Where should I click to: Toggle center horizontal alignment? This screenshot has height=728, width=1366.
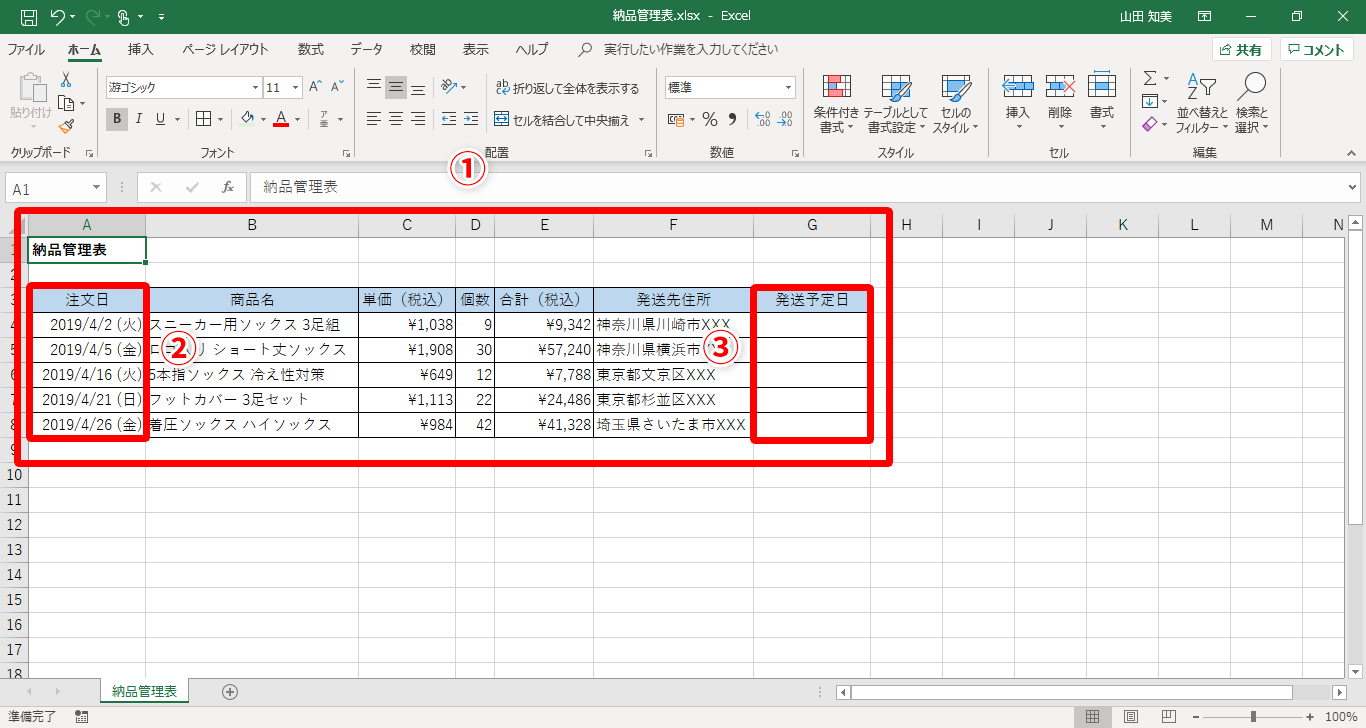[396, 119]
